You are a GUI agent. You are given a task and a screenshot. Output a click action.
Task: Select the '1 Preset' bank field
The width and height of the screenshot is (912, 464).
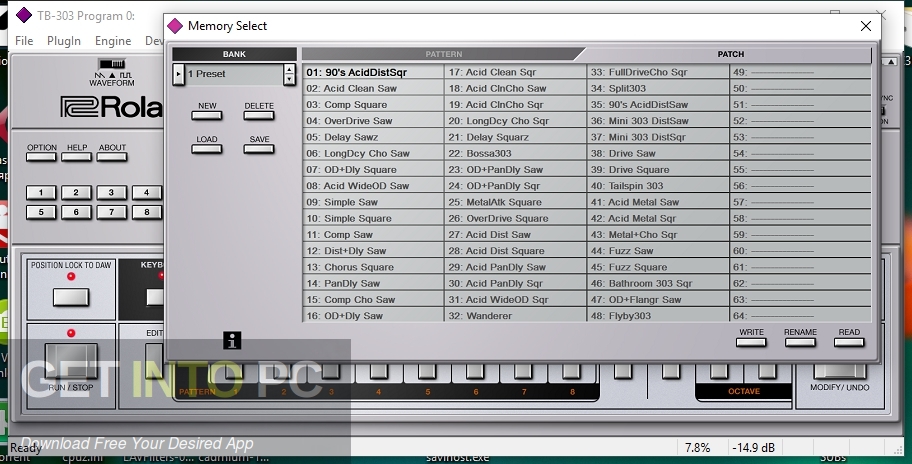click(234, 74)
